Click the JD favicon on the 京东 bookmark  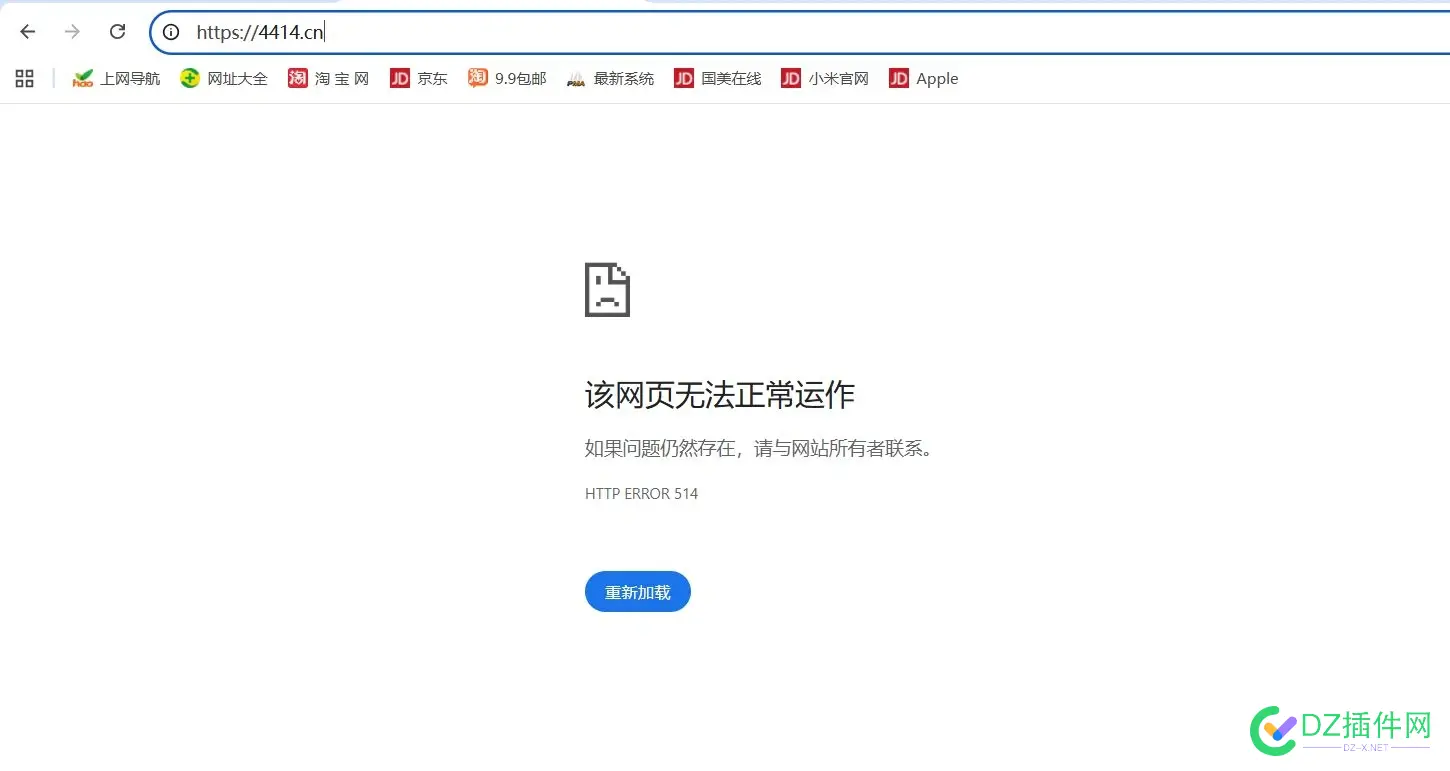tap(400, 78)
